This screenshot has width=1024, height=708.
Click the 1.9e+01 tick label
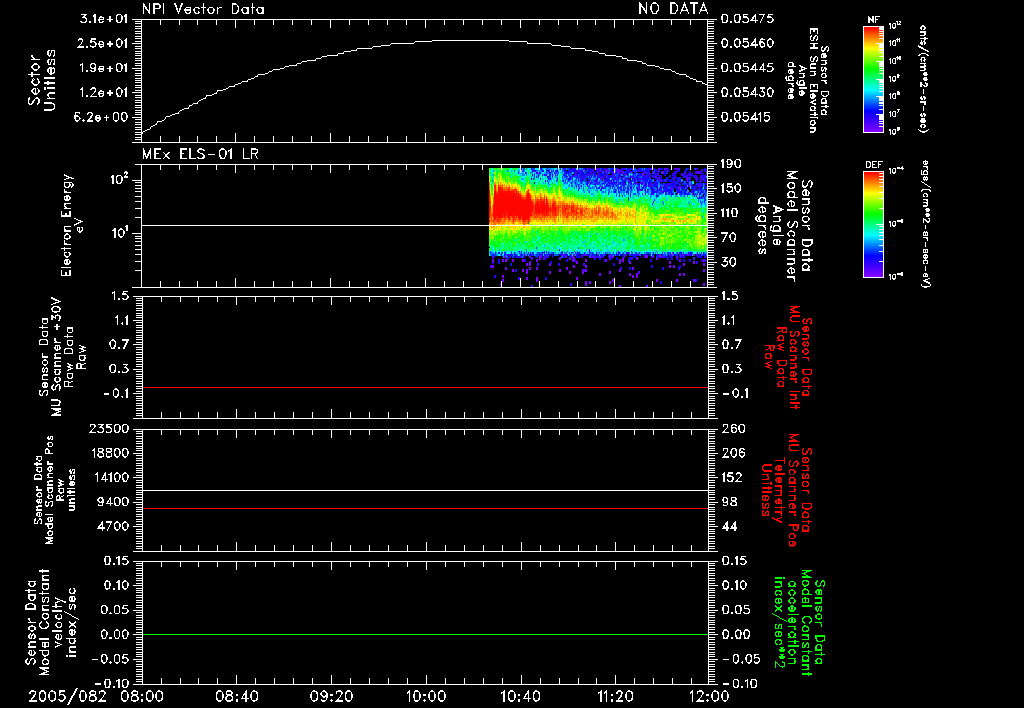(x=104, y=68)
